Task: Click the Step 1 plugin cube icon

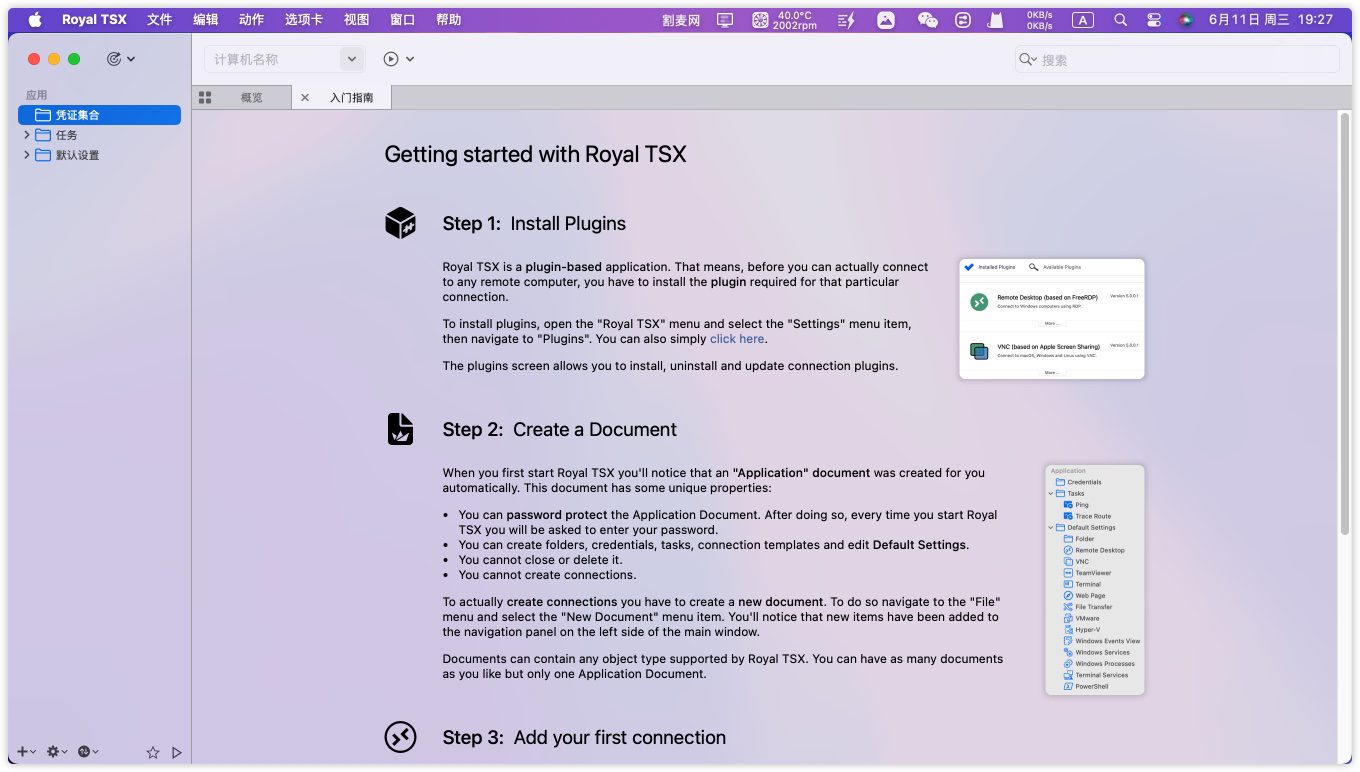Action: pyautogui.click(x=400, y=223)
